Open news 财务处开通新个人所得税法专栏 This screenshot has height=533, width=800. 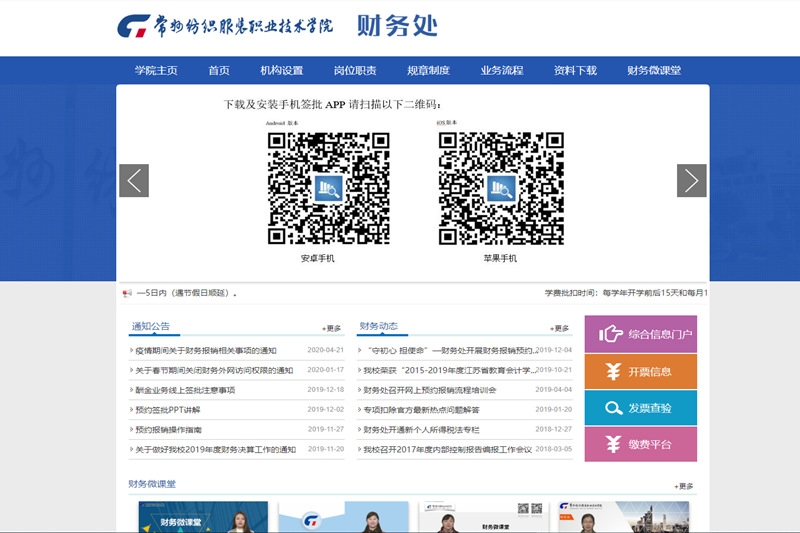pos(421,429)
